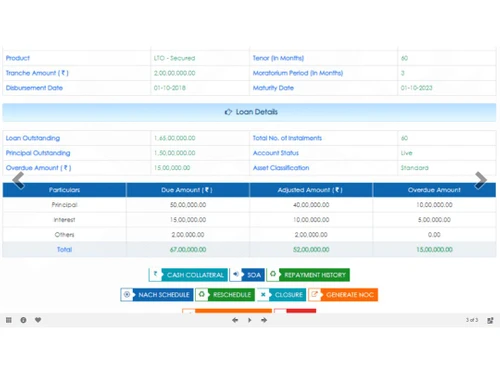Start slideshow with play triangle icon
The width and height of the screenshot is (500, 375).
click(249, 320)
